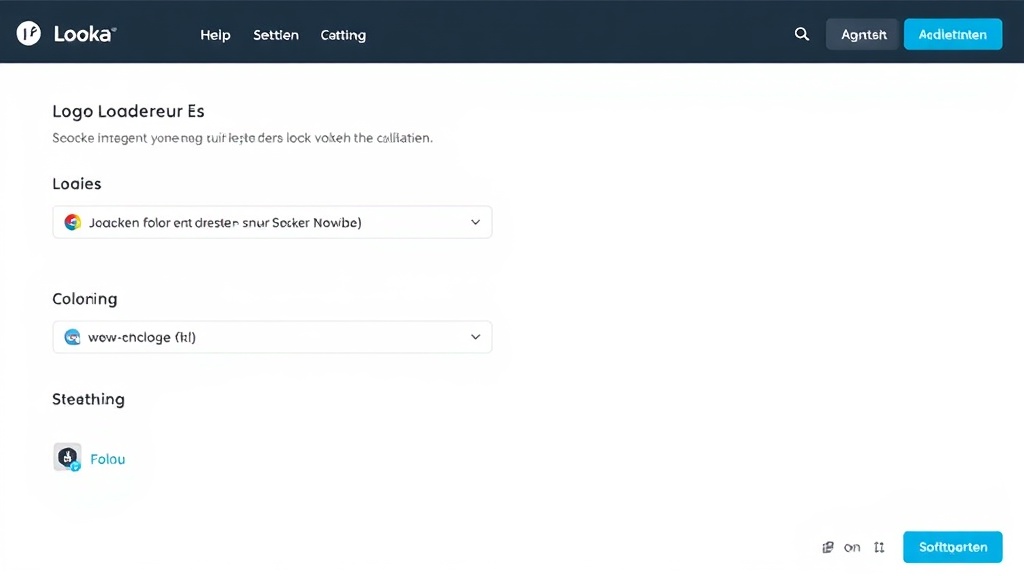
Task: Click the 'Logo Loadereur Es' heading
Action: coord(129,111)
